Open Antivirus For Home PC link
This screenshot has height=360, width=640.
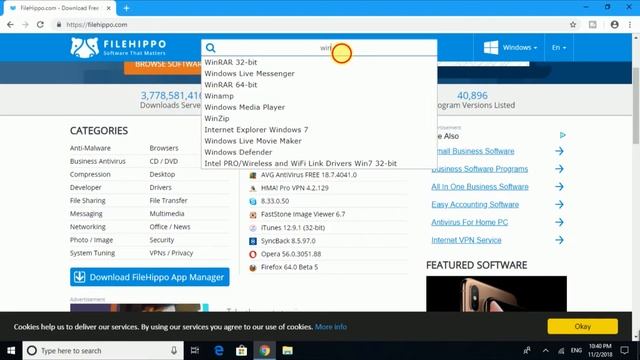pyautogui.click(x=469, y=222)
